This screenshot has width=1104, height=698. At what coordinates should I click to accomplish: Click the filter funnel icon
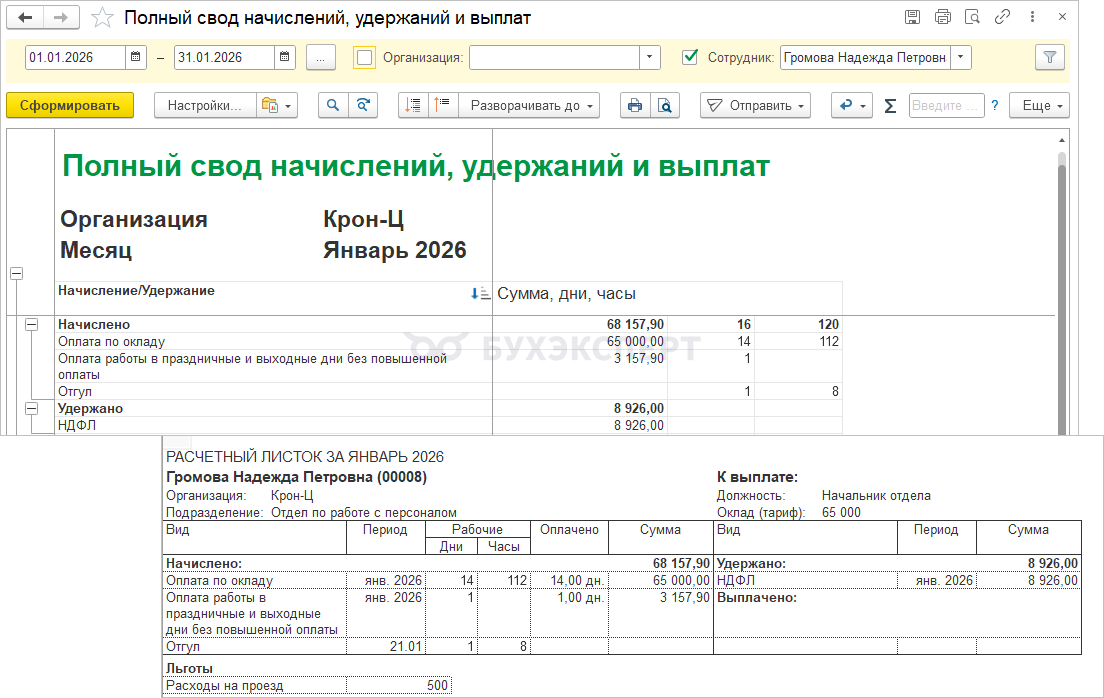coord(1049,58)
